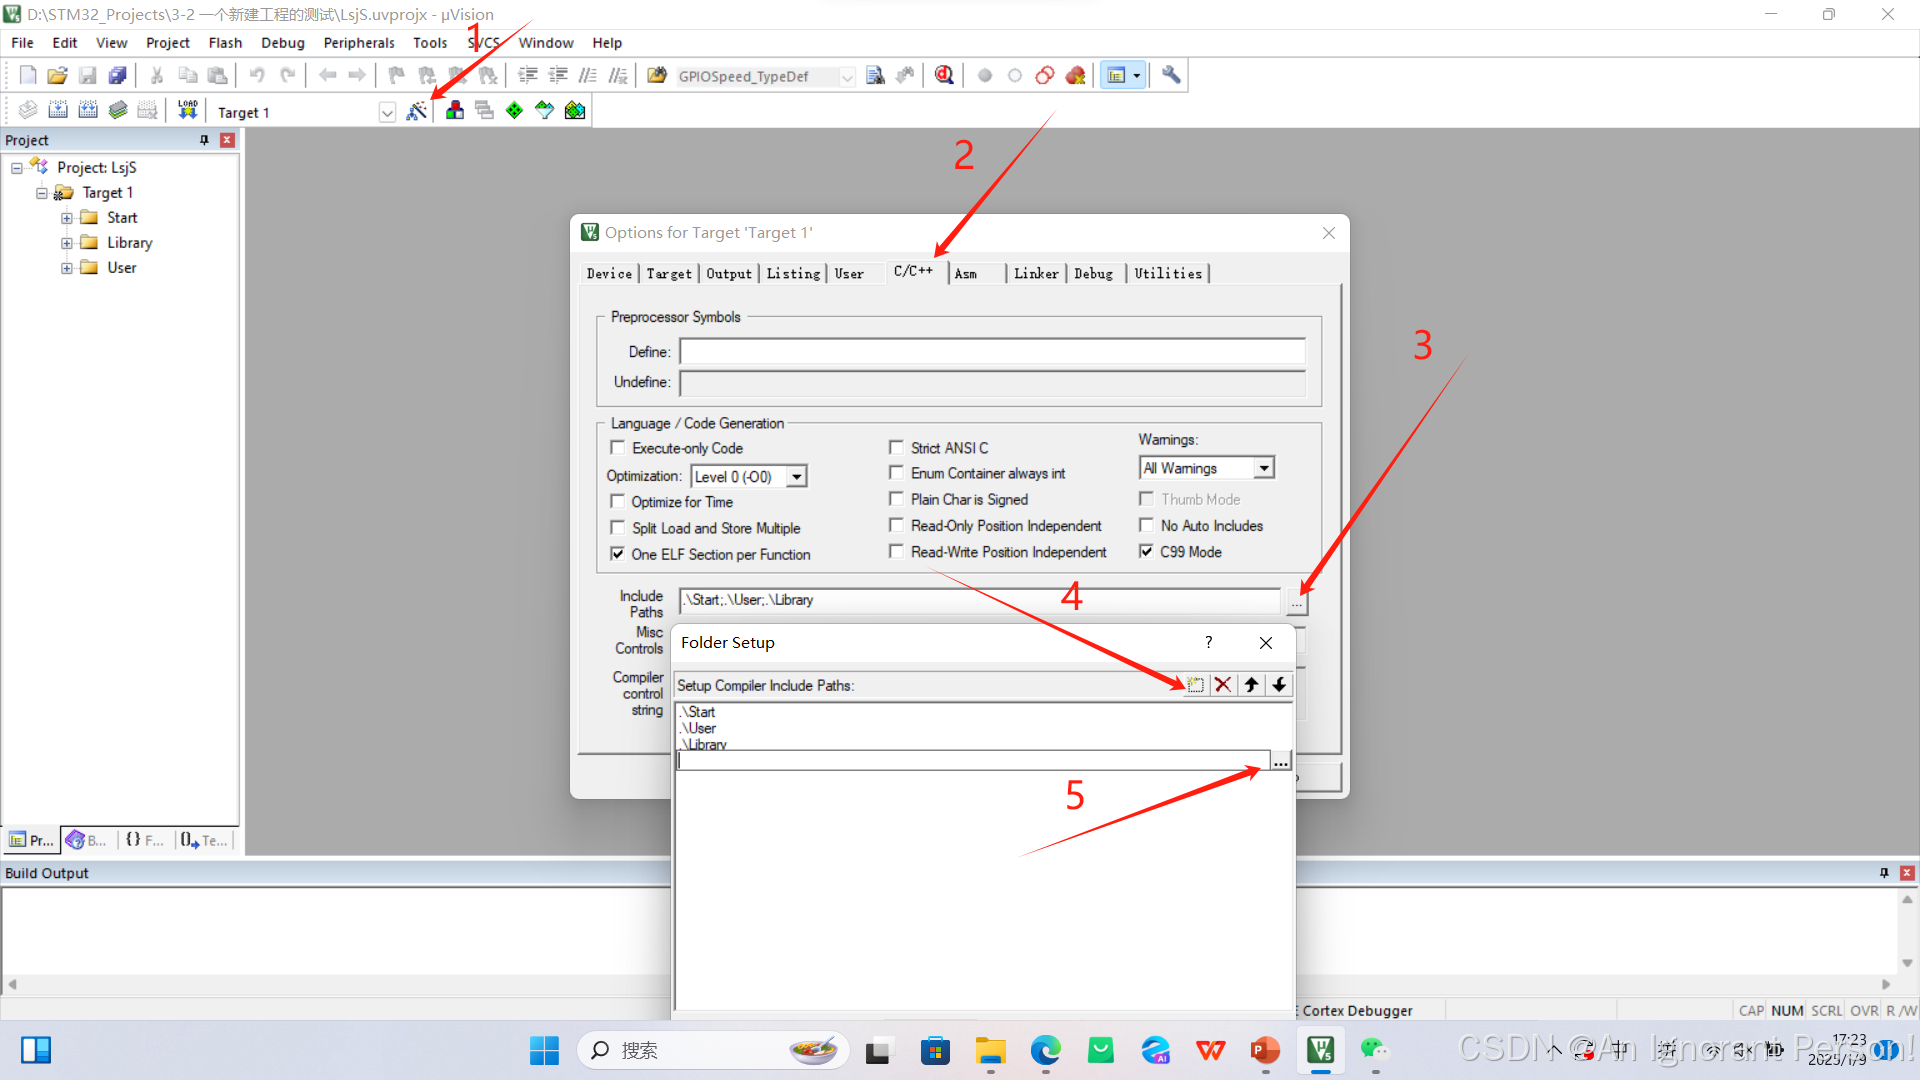Click the Define input field
Viewport: 1920px width, 1080px height.
(992, 352)
